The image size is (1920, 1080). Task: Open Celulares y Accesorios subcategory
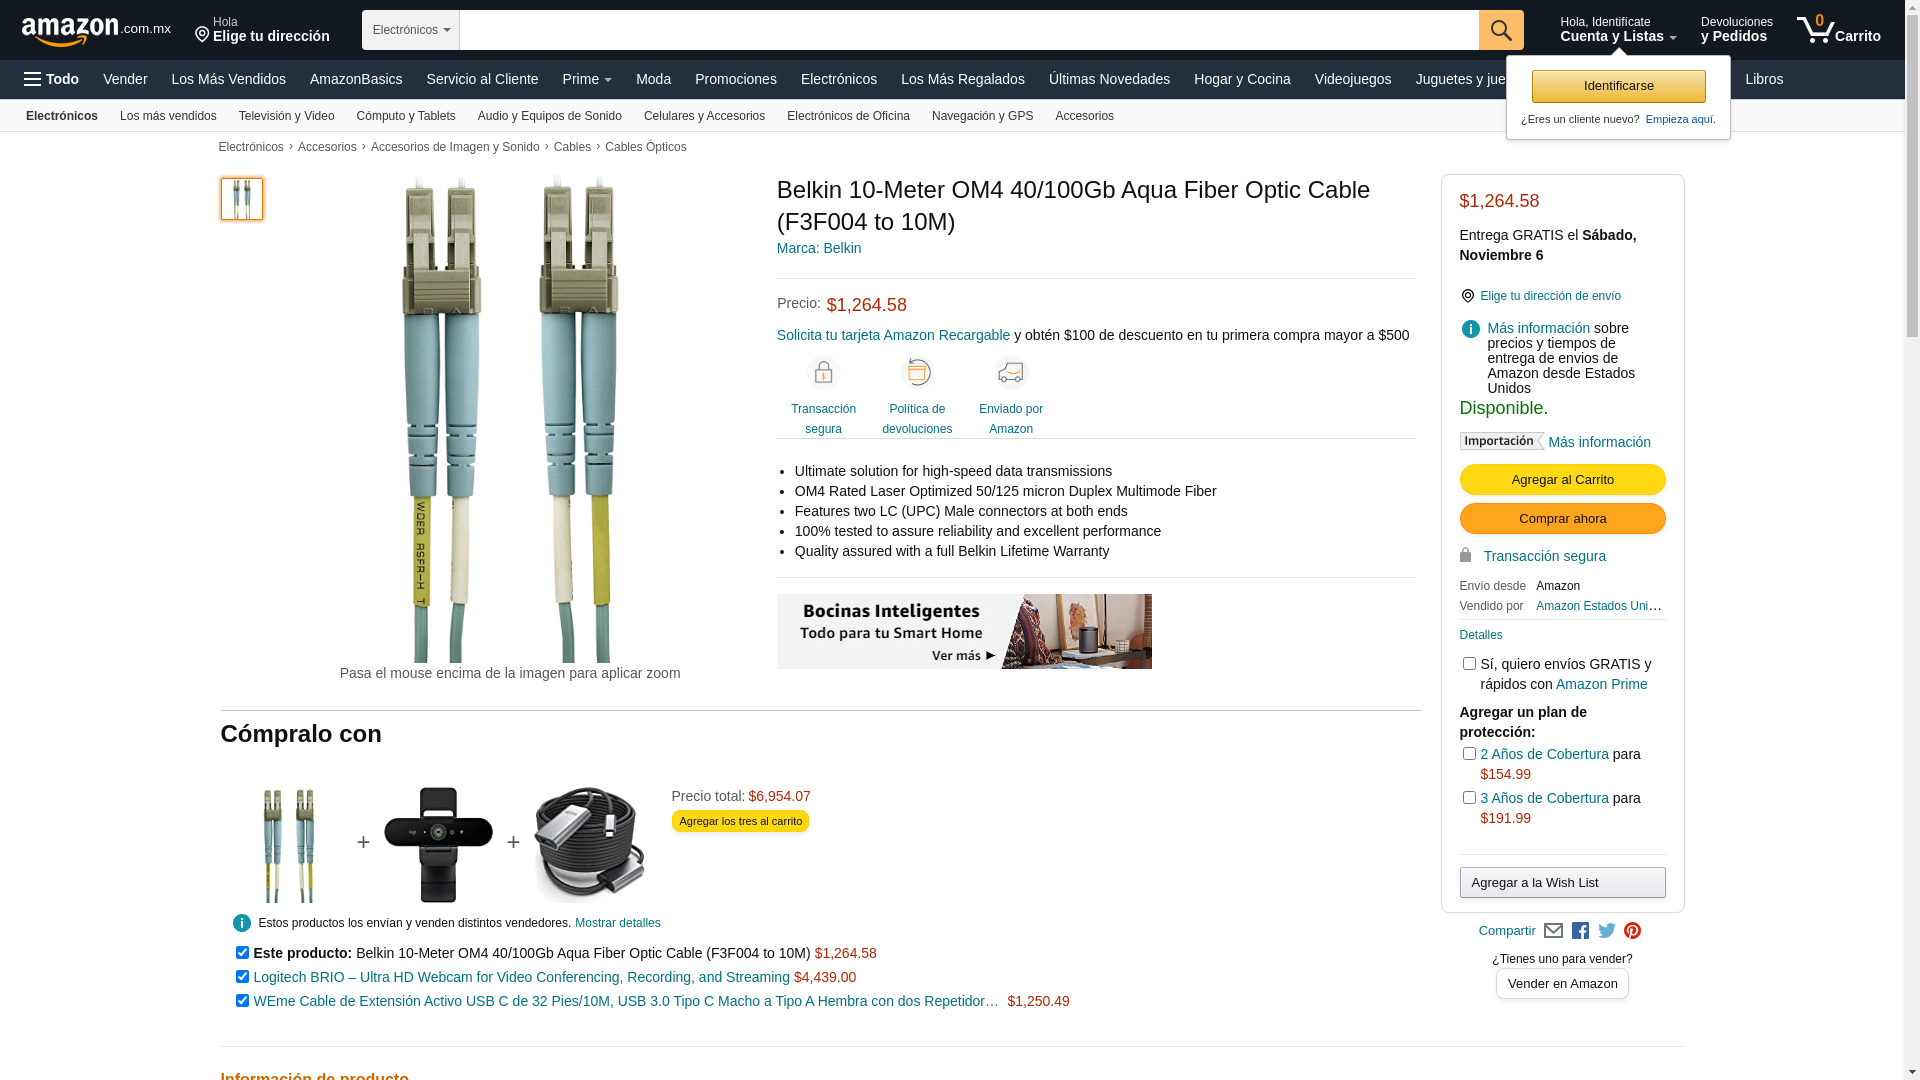704,116
